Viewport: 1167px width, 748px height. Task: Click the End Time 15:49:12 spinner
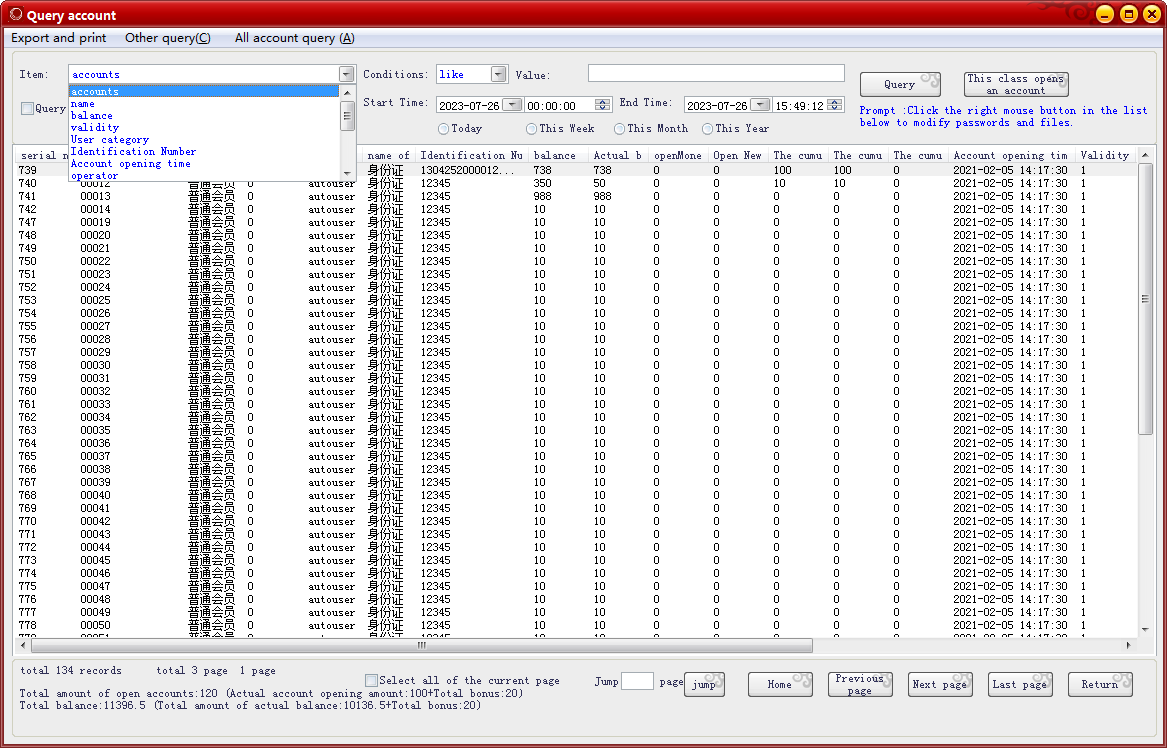point(836,105)
